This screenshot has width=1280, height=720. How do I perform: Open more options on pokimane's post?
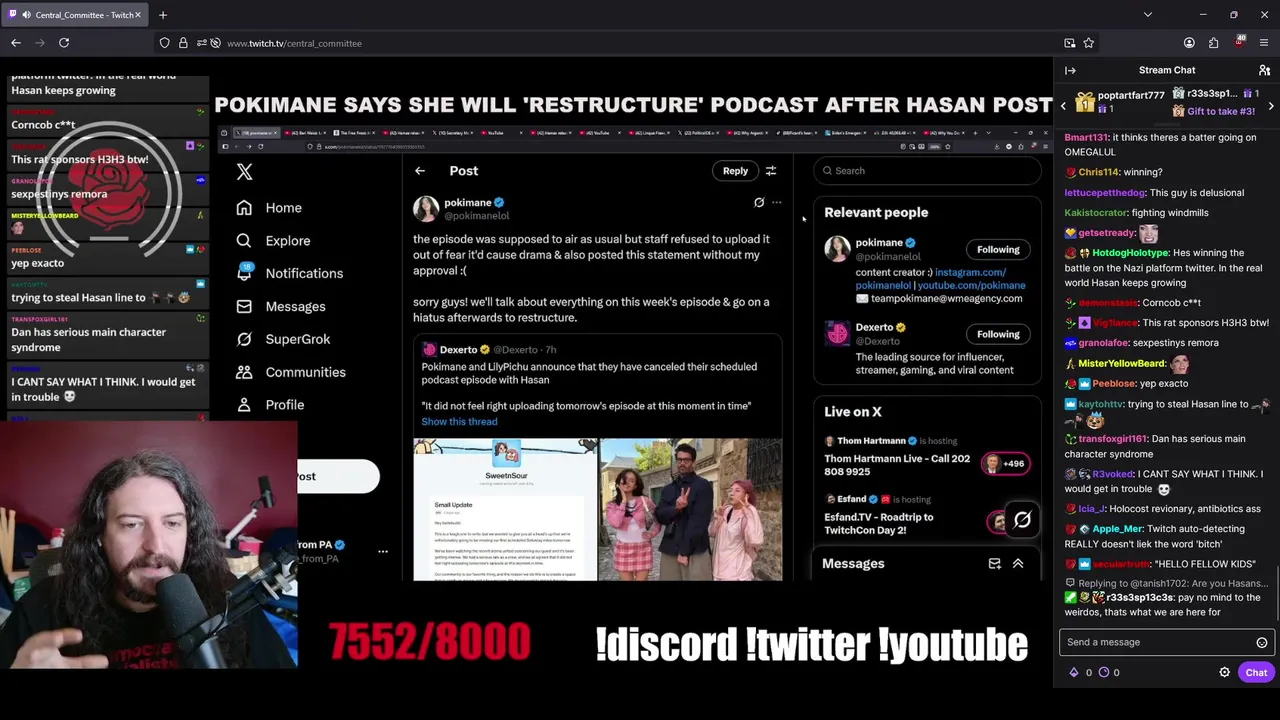point(776,203)
